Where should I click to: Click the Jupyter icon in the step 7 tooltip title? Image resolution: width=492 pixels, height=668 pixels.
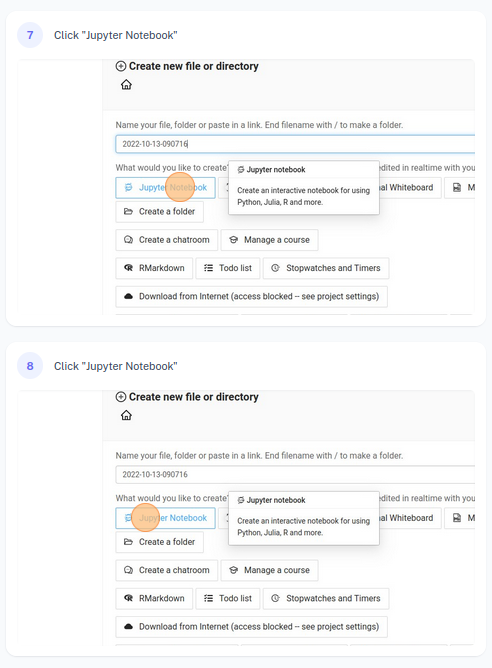point(241,170)
